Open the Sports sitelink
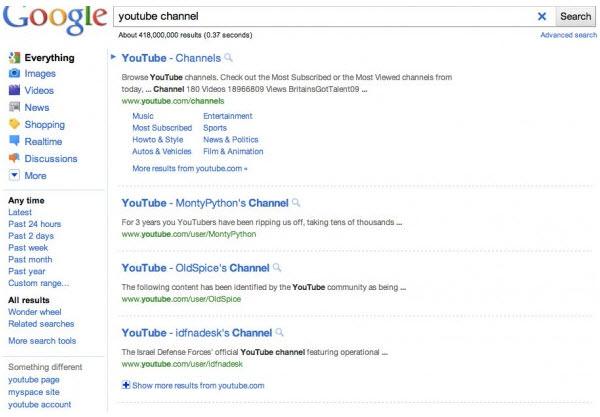The height and width of the screenshot is (417, 600). click(x=215, y=128)
